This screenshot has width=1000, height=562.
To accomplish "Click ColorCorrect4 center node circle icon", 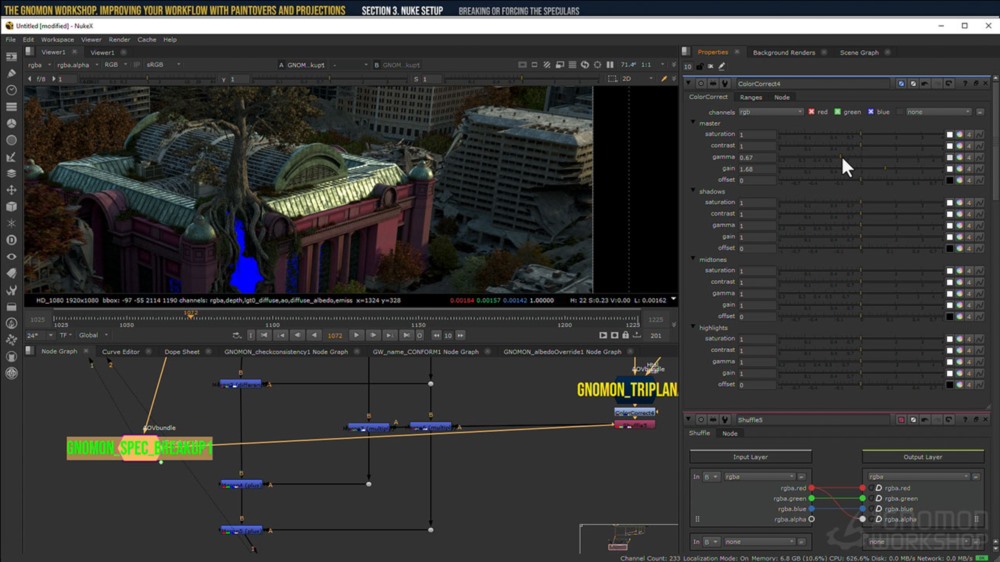I will click(701, 84).
